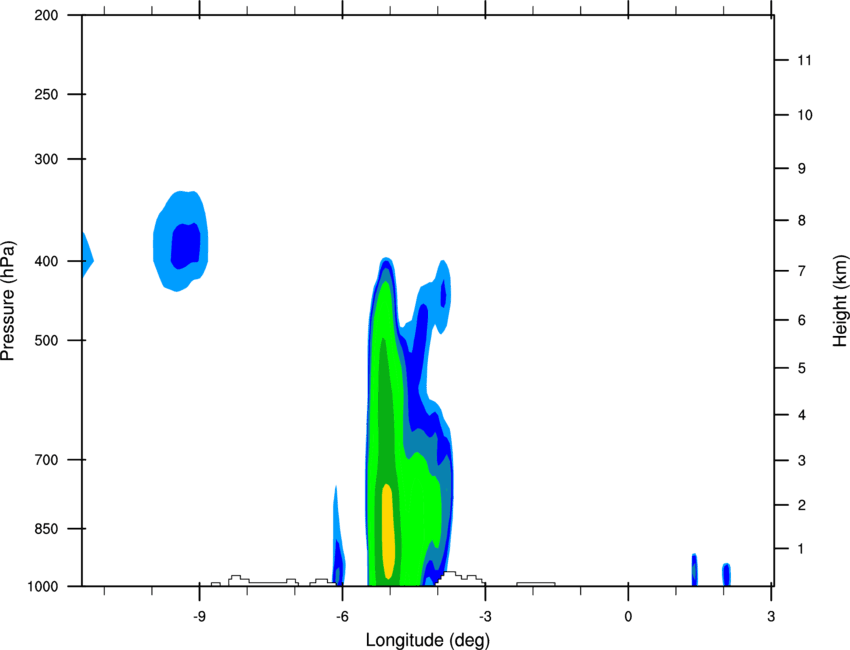Click the 850 pressure tick label
Image resolution: width=850 pixels, height=650 pixels.
[x=46, y=529]
